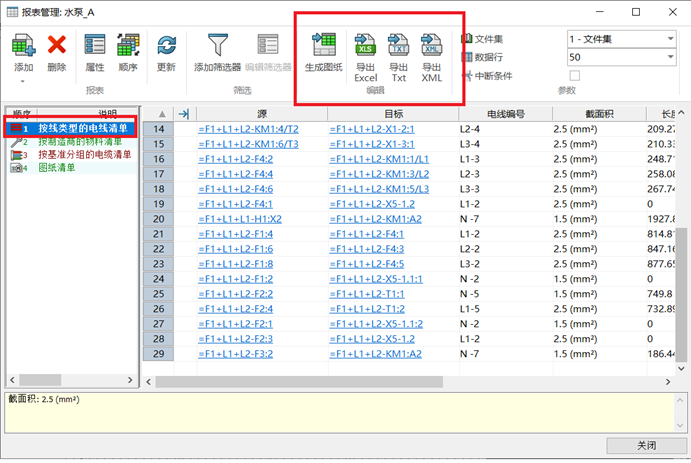Viewport: 691px width, 463px height.
Task: Click the sort triangle column header
Action: click(x=162, y=114)
